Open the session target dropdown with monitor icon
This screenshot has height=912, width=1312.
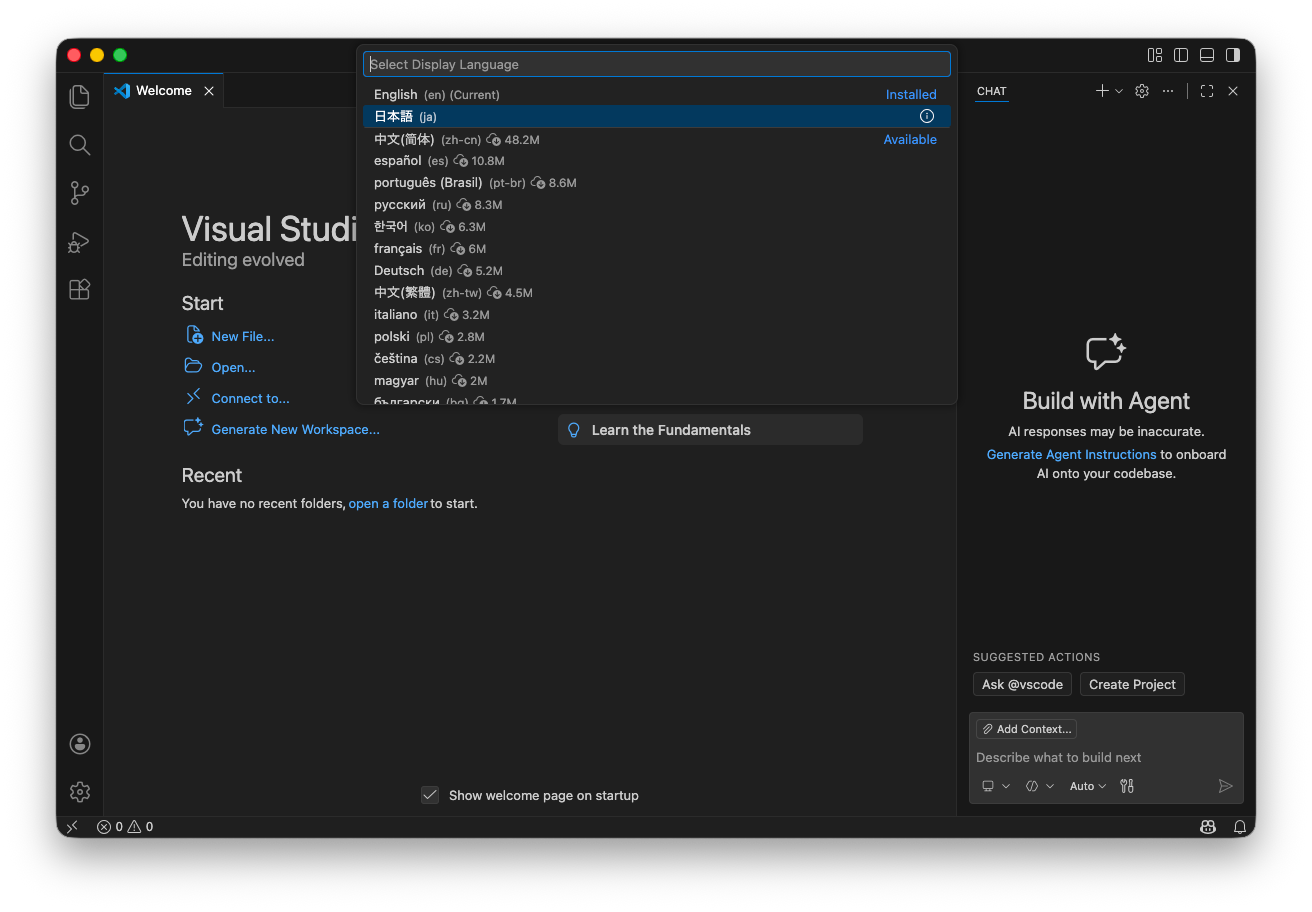pyautogui.click(x=996, y=786)
